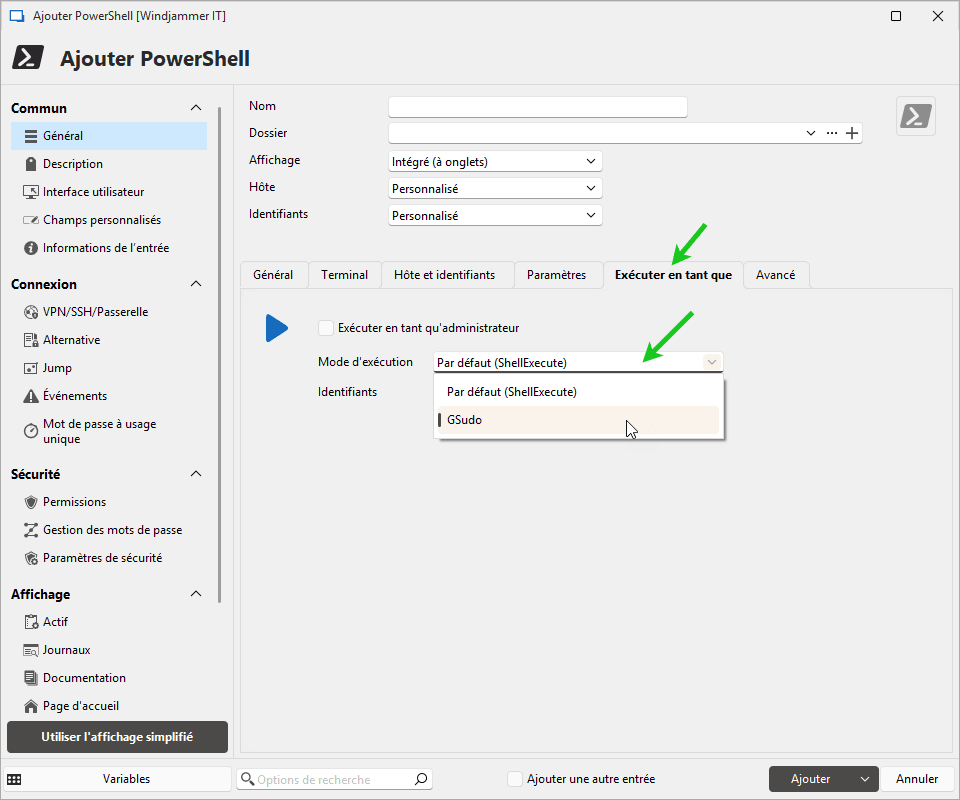
Task: Click into the Nom text field
Action: pyautogui.click(x=537, y=107)
